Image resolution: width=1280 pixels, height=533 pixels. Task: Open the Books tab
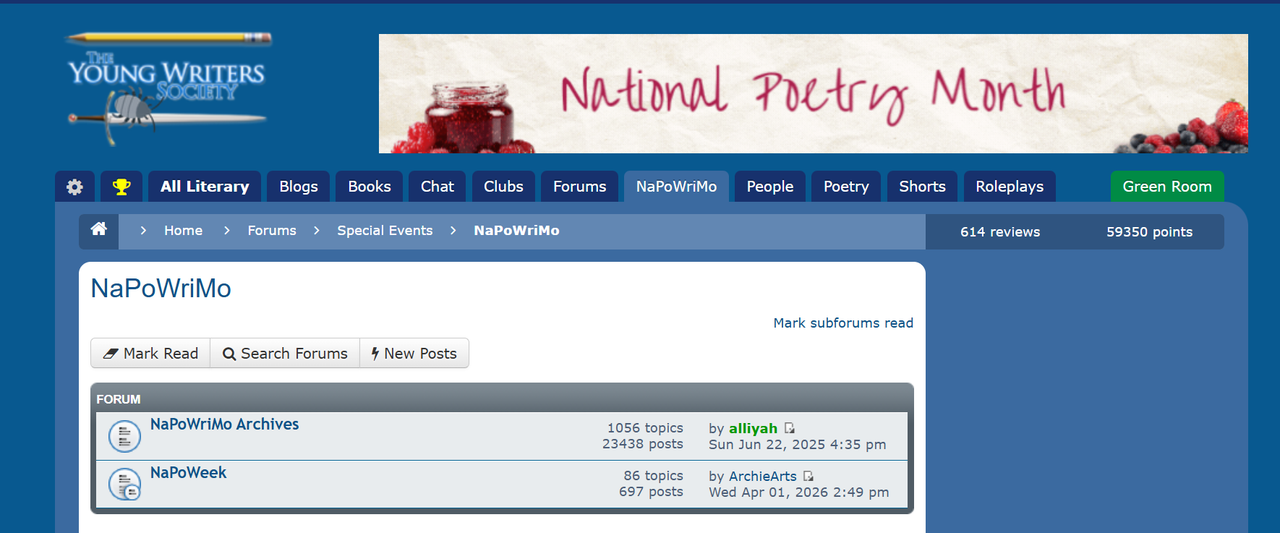click(369, 186)
